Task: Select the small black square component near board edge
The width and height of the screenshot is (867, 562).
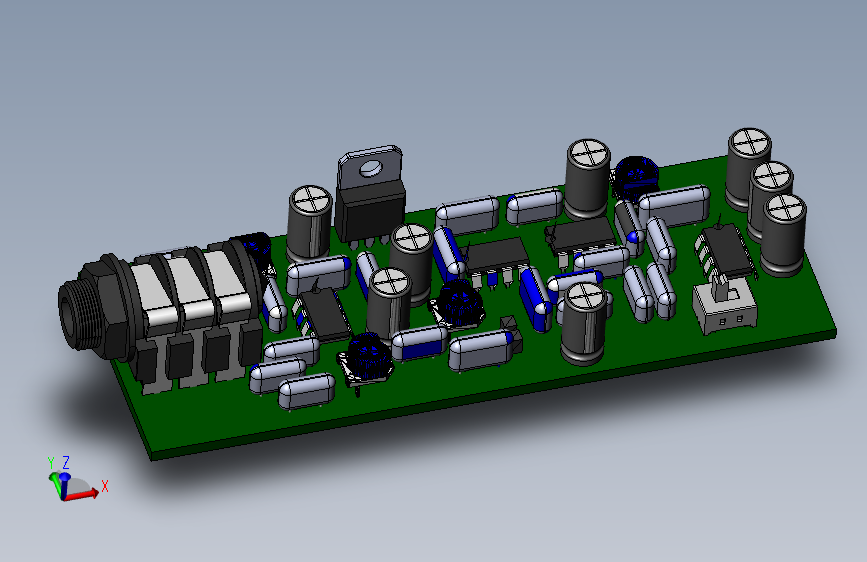Action: point(511,334)
